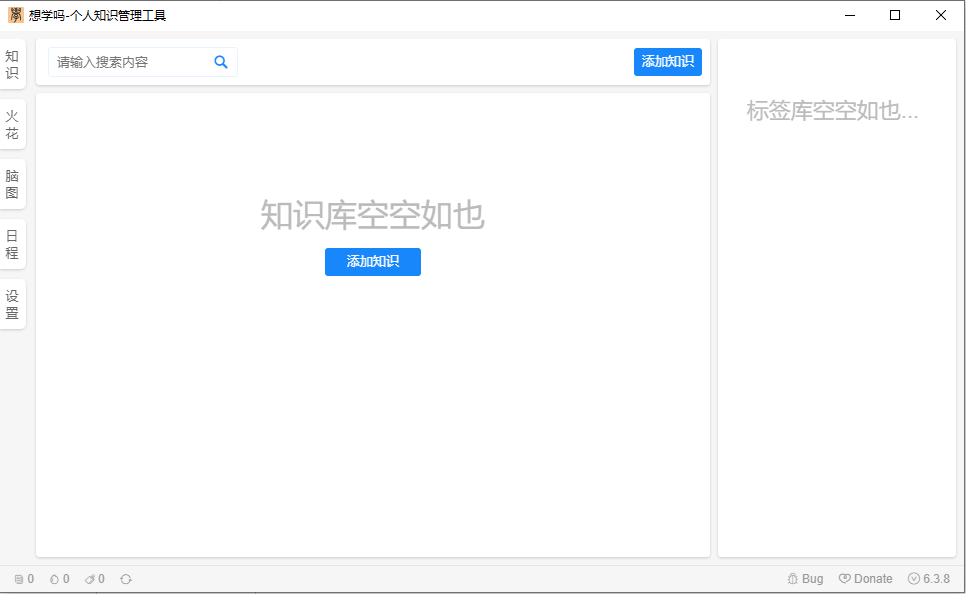Image resolution: width=966 pixels, height=594 pixels.
Task: Open the 设置 settings tab
Action: tap(12, 304)
